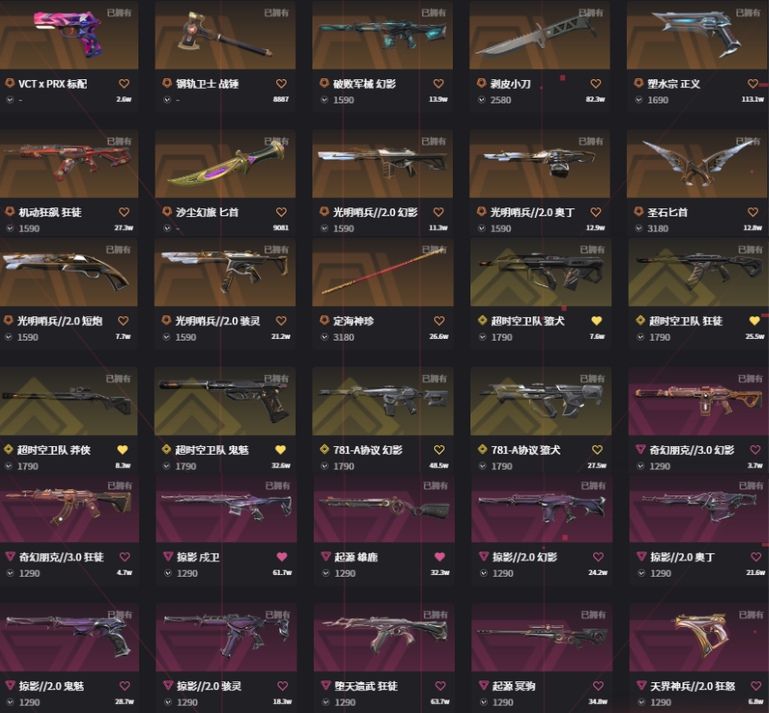Click the orange badge icon beside 机动狂飙 狂徒
This screenshot has width=769, height=713.
click(x=9, y=212)
